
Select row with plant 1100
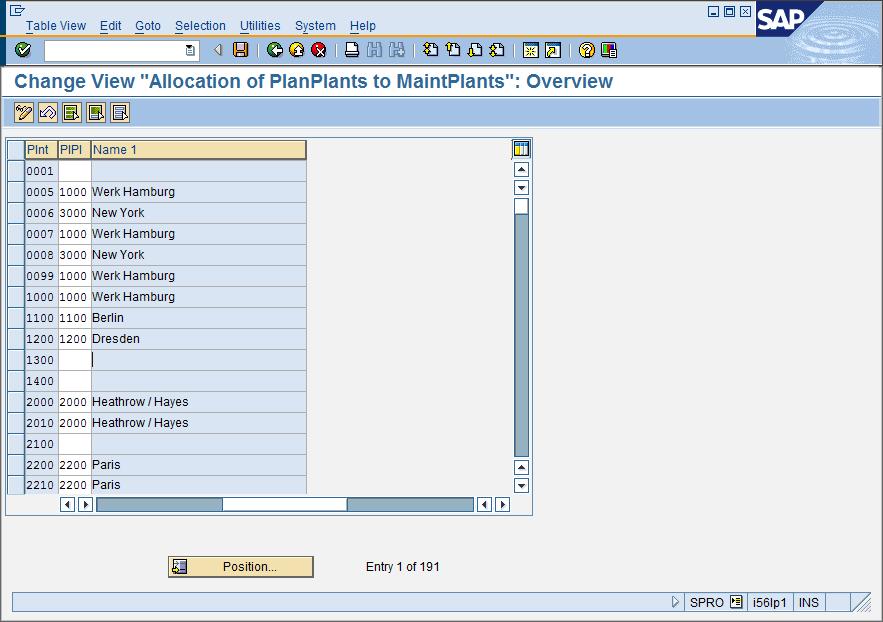(16, 318)
